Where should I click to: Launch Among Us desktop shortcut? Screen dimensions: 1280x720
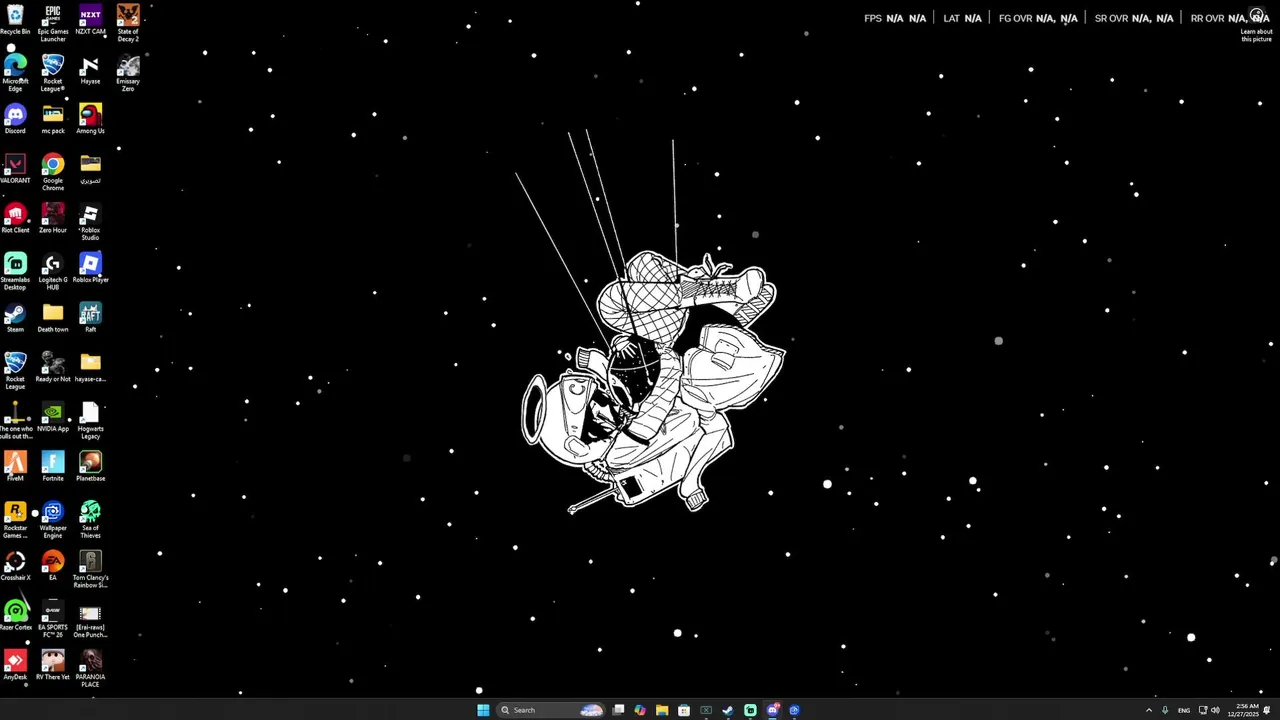(x=90, y=119)
